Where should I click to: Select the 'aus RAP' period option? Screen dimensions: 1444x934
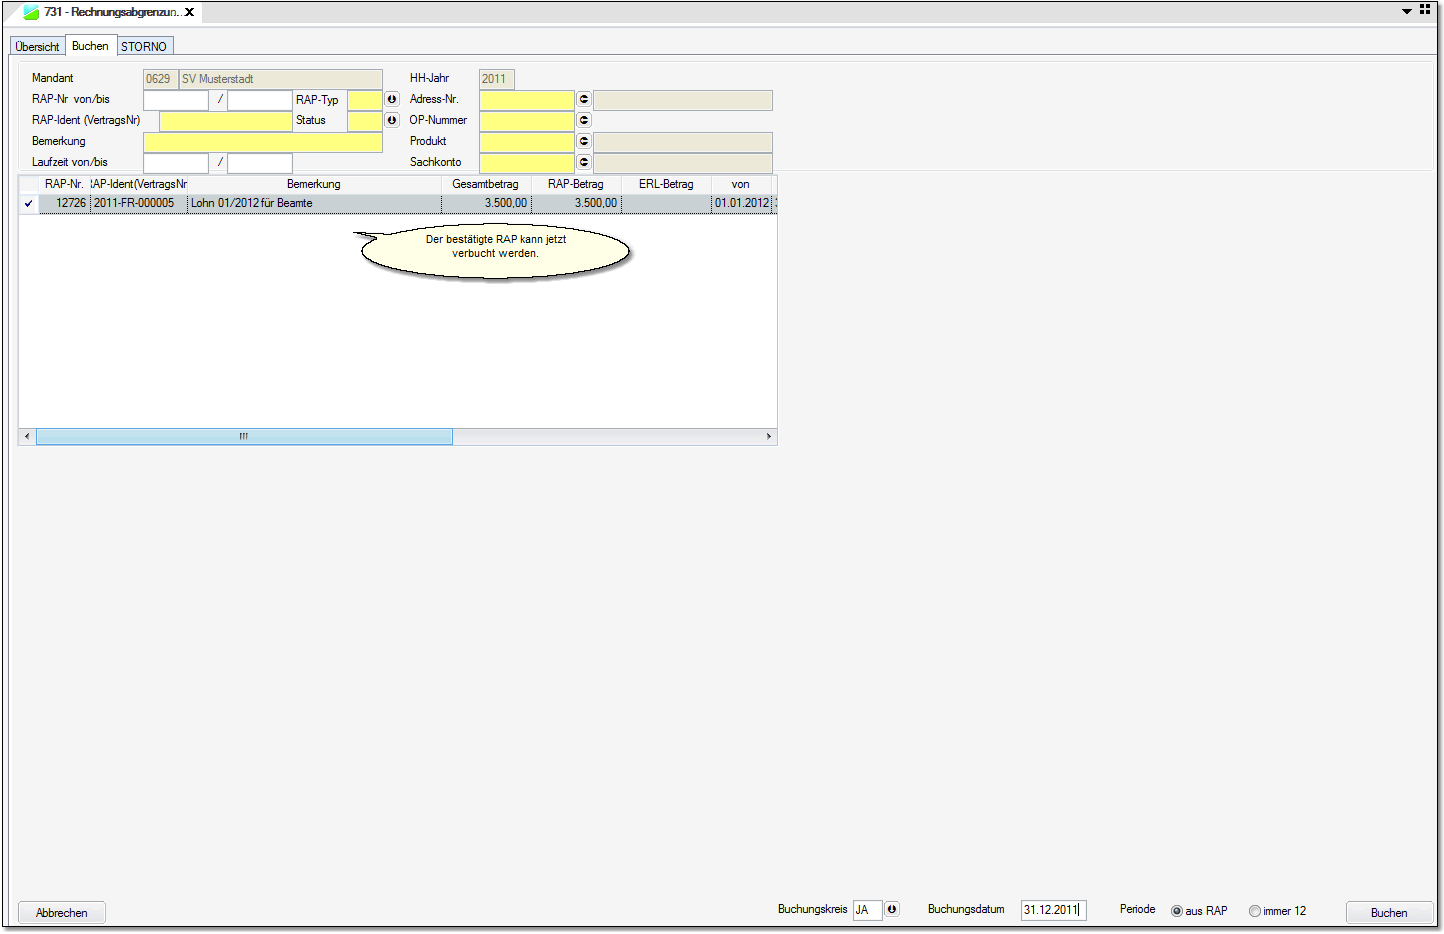coord(1177,911)
